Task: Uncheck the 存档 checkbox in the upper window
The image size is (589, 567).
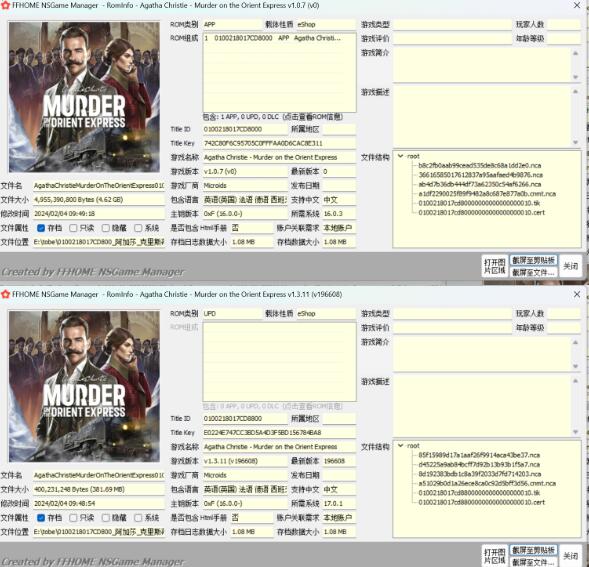Action: click(41, 228)
